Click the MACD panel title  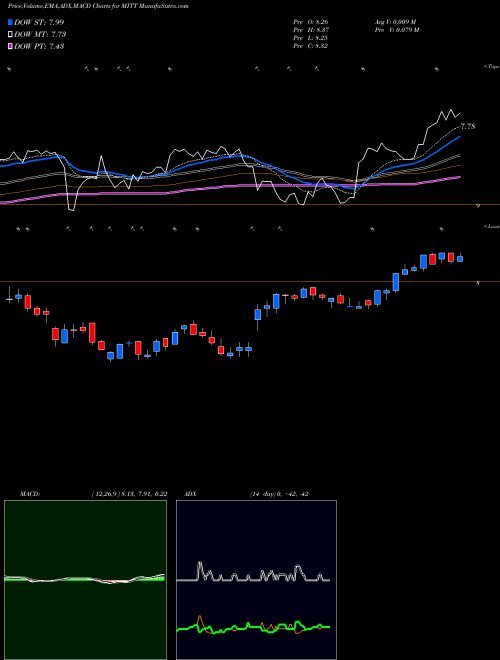(29, 494)
